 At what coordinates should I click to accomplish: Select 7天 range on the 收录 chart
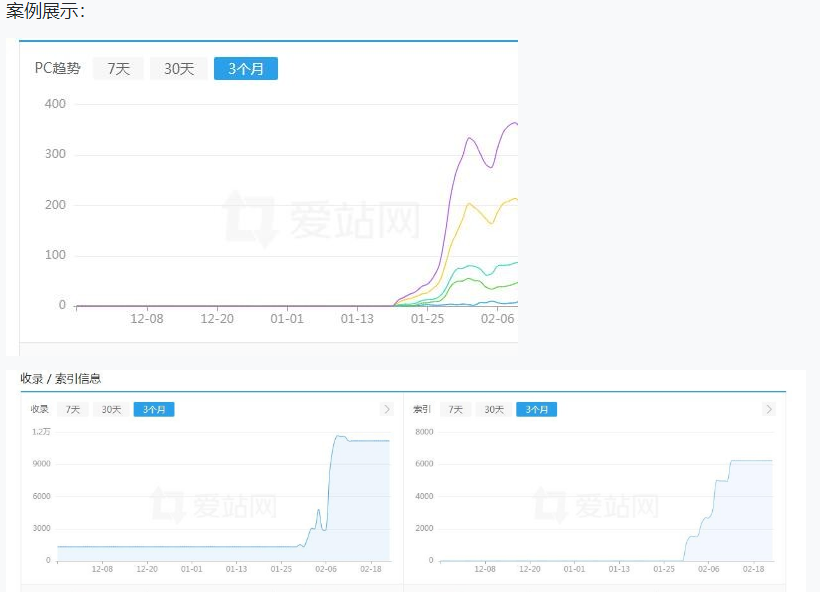pos(72,409)
